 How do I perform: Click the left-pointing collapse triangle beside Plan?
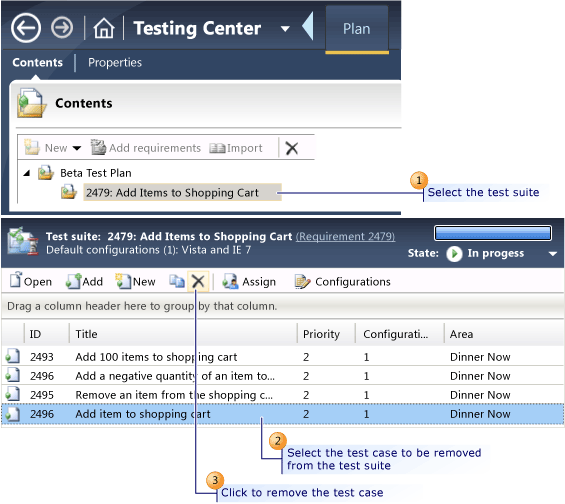click(308, 26)
